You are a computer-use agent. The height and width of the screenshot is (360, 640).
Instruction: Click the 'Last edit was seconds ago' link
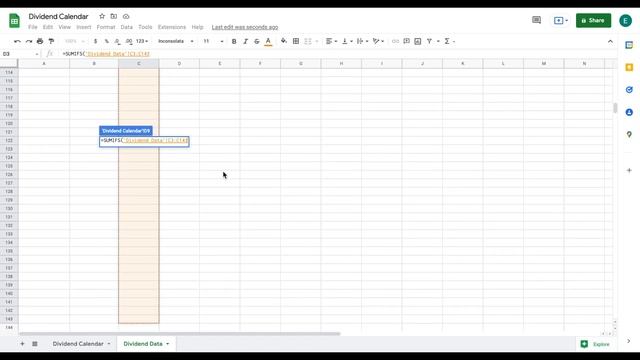tap(245, 27)
